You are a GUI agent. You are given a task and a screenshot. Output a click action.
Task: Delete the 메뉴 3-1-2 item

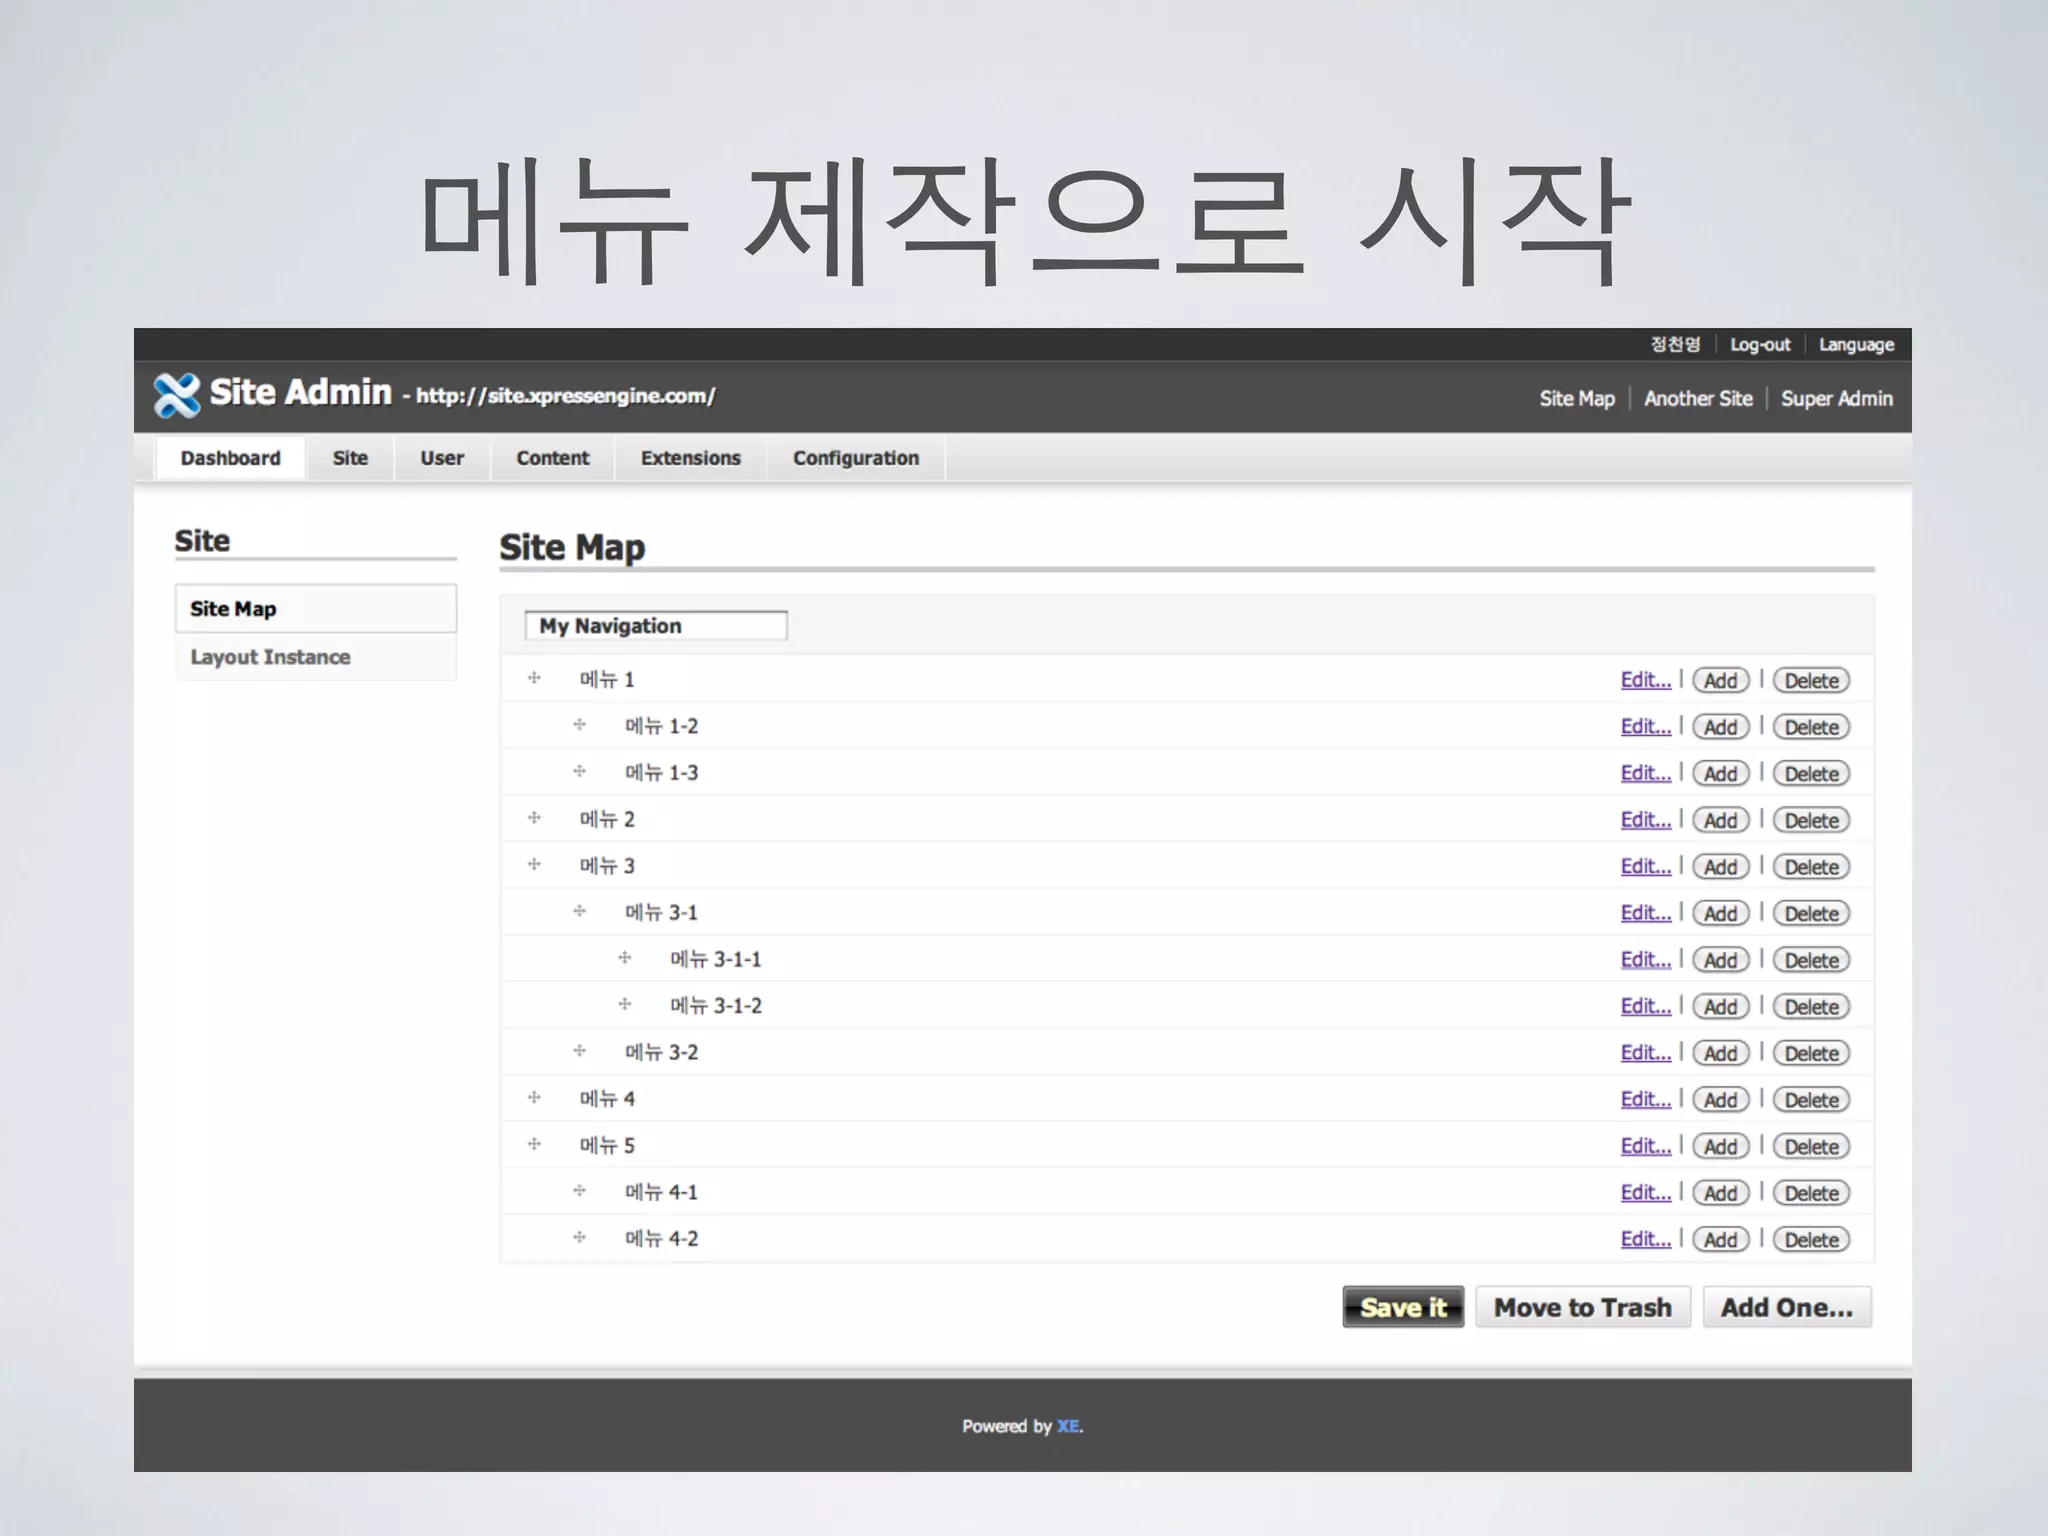pos(1811,1007)
